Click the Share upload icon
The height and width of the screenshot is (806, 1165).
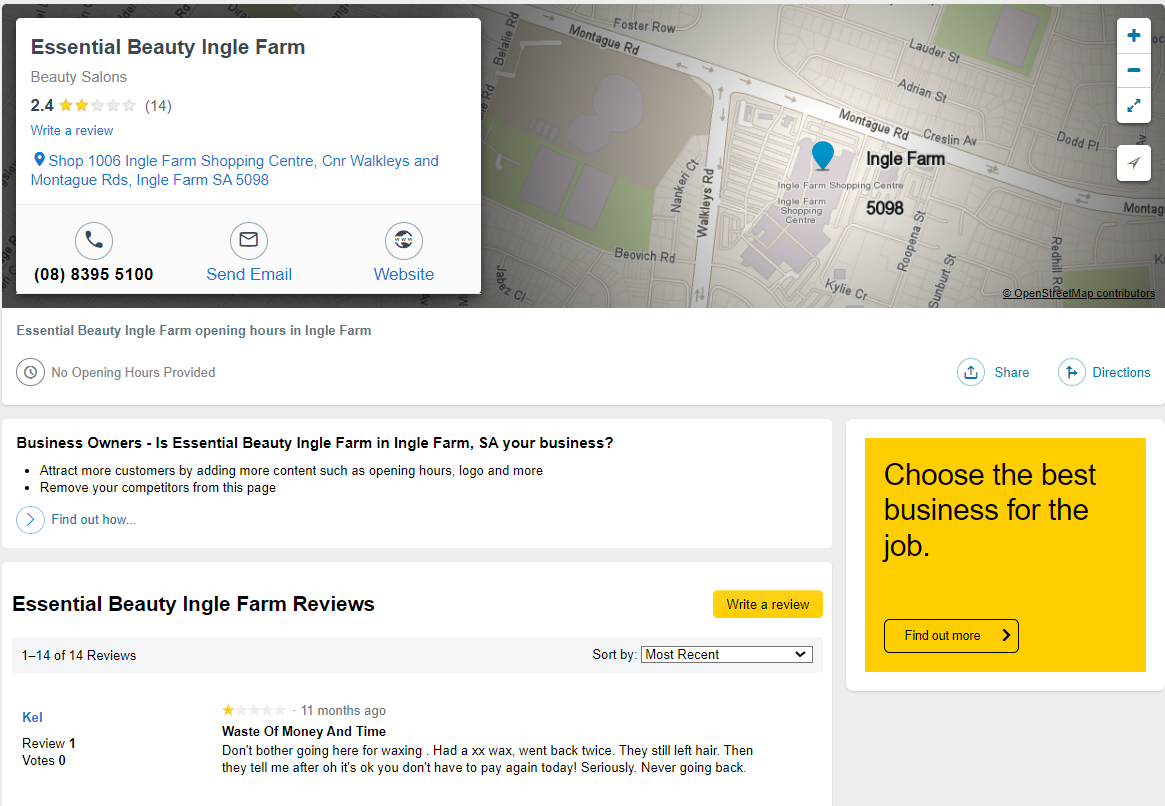tap(970, 372)
